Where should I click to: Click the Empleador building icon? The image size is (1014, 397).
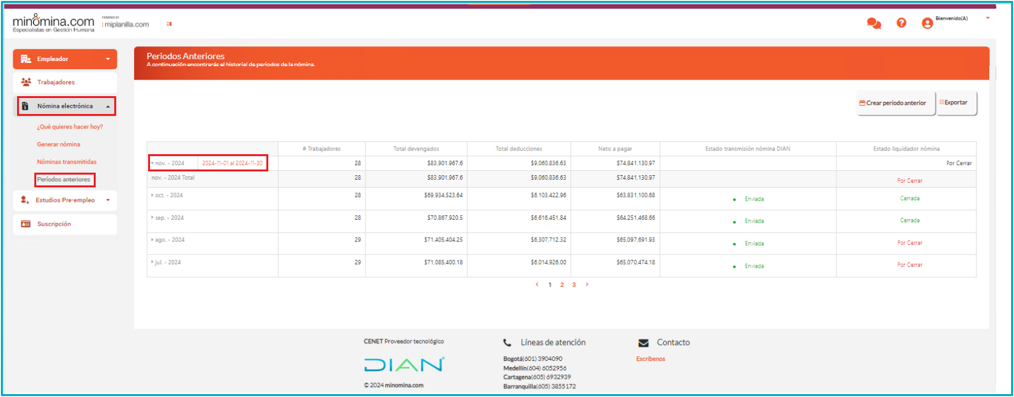(26, 59)
